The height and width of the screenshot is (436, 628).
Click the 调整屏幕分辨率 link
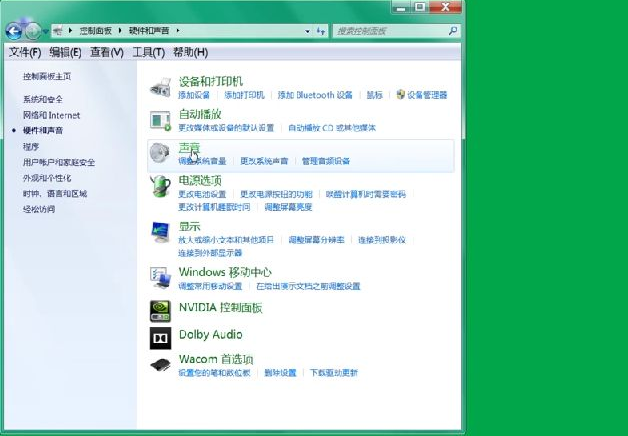(x=316, y=240)
